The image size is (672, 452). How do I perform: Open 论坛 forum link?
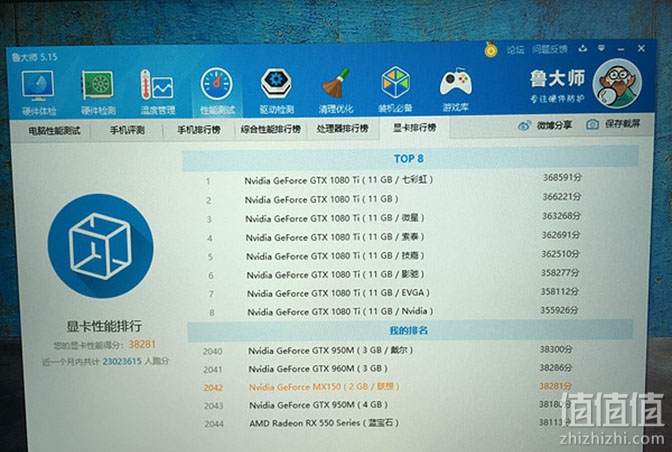pyautogui.click(x=515, y=50)
